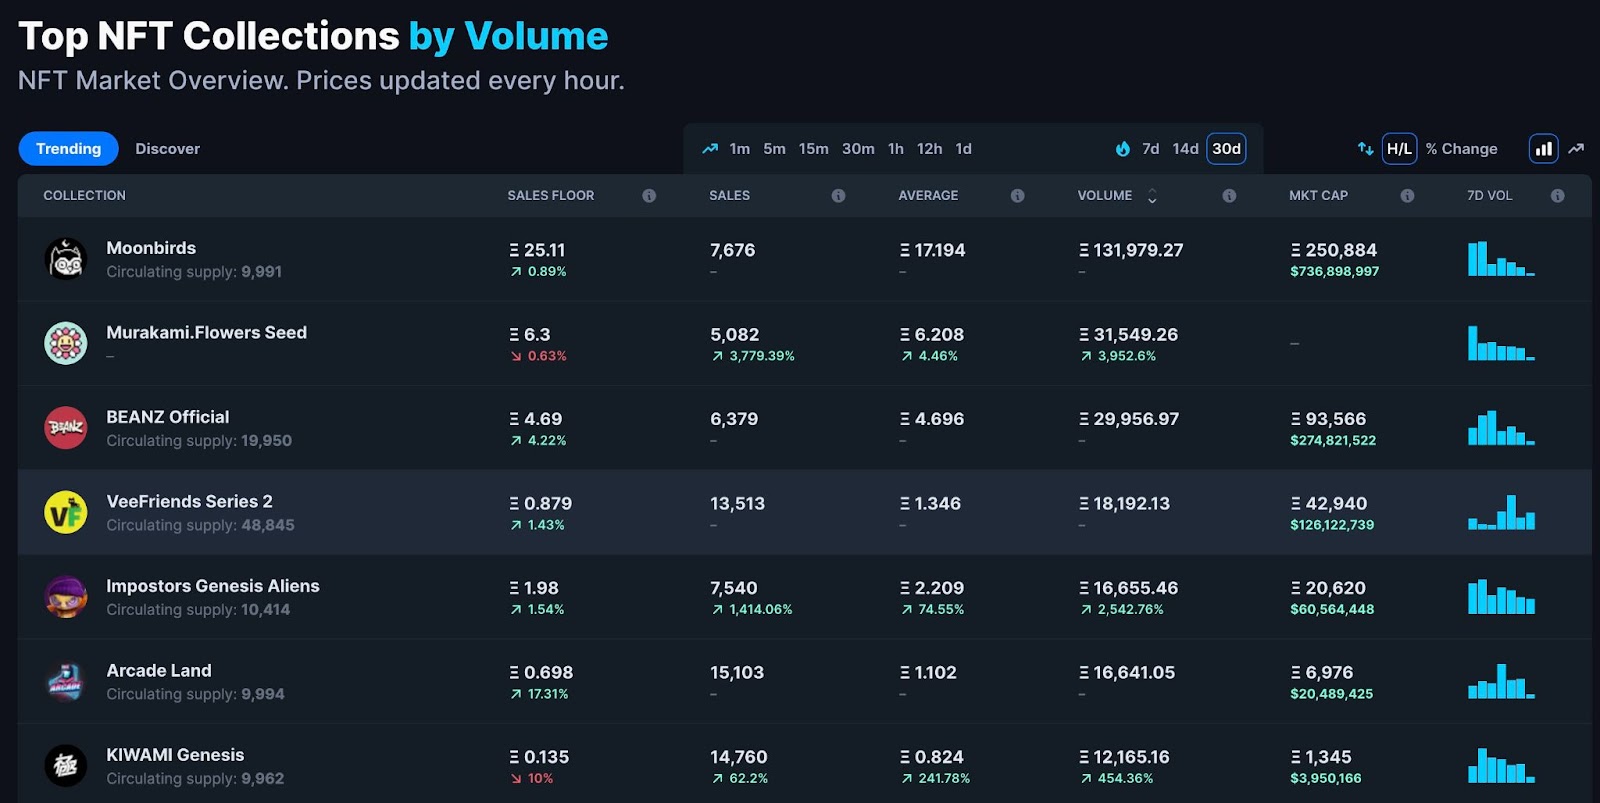Sort by the Mkt Cap column header

(1318, 196)
